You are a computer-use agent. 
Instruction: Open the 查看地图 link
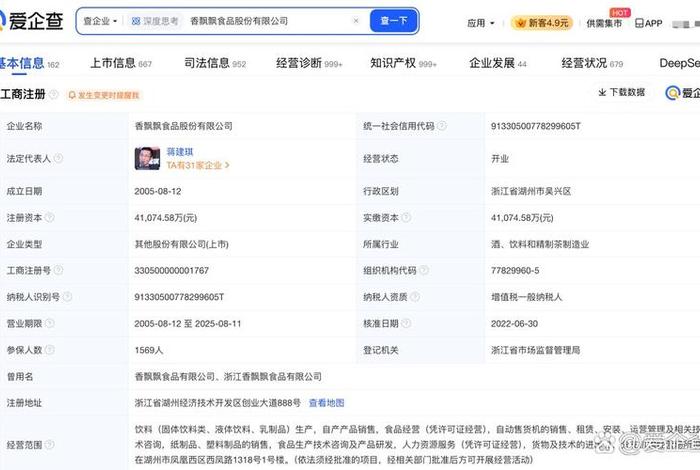(x=326, y=403)
